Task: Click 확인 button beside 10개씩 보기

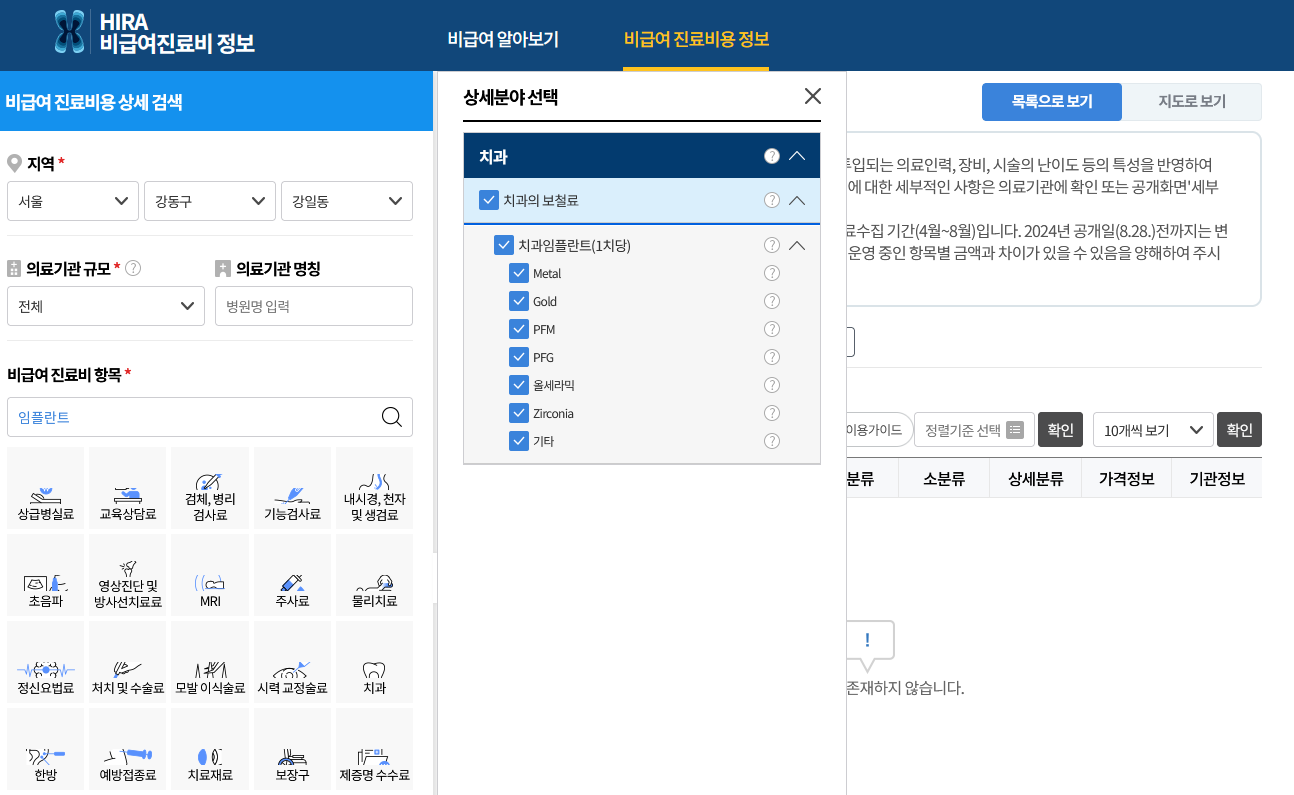Action: 1239,430
